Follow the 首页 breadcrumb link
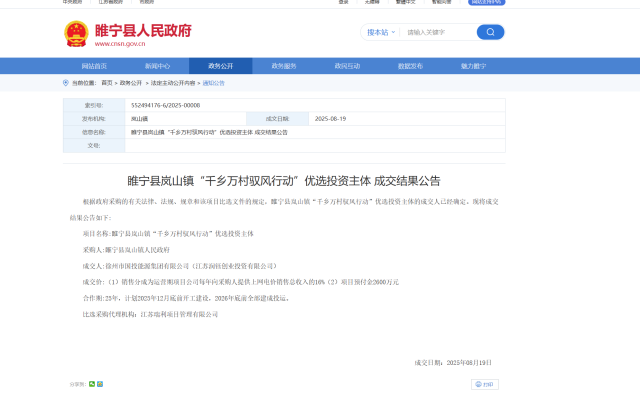This screenshot has width=640, height=395. 107,83
